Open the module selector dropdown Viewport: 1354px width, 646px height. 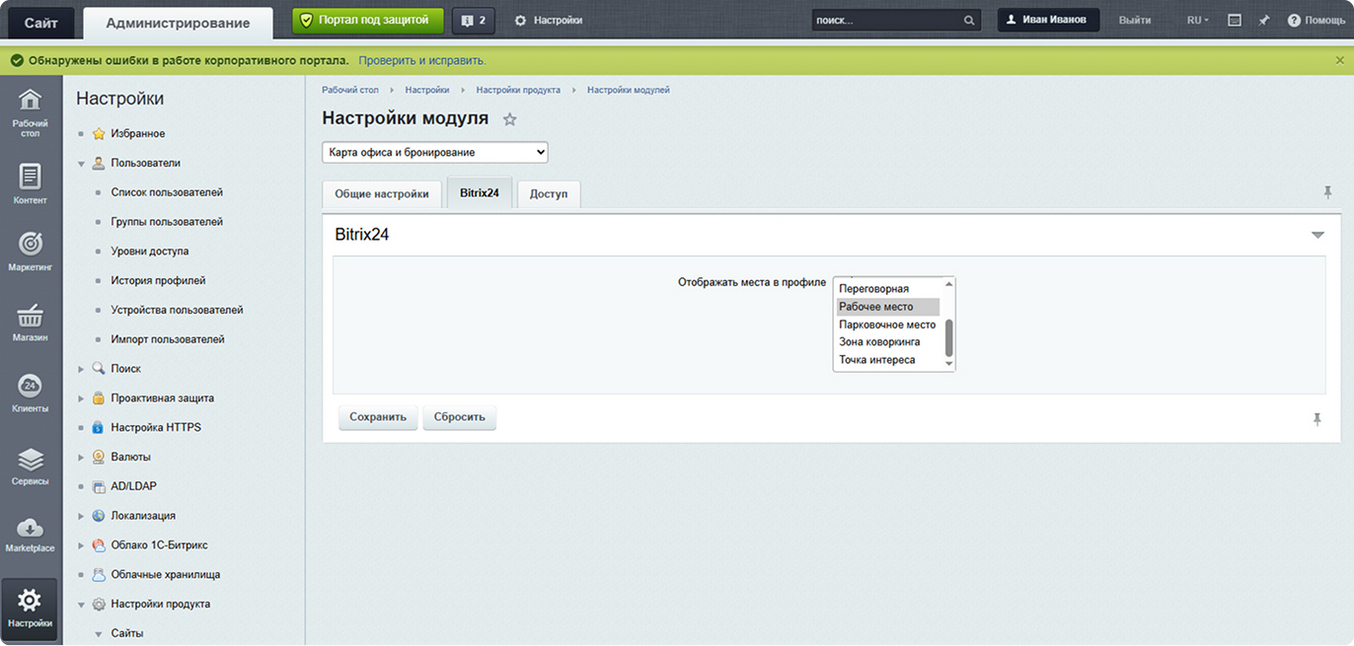tap(435, 152)
